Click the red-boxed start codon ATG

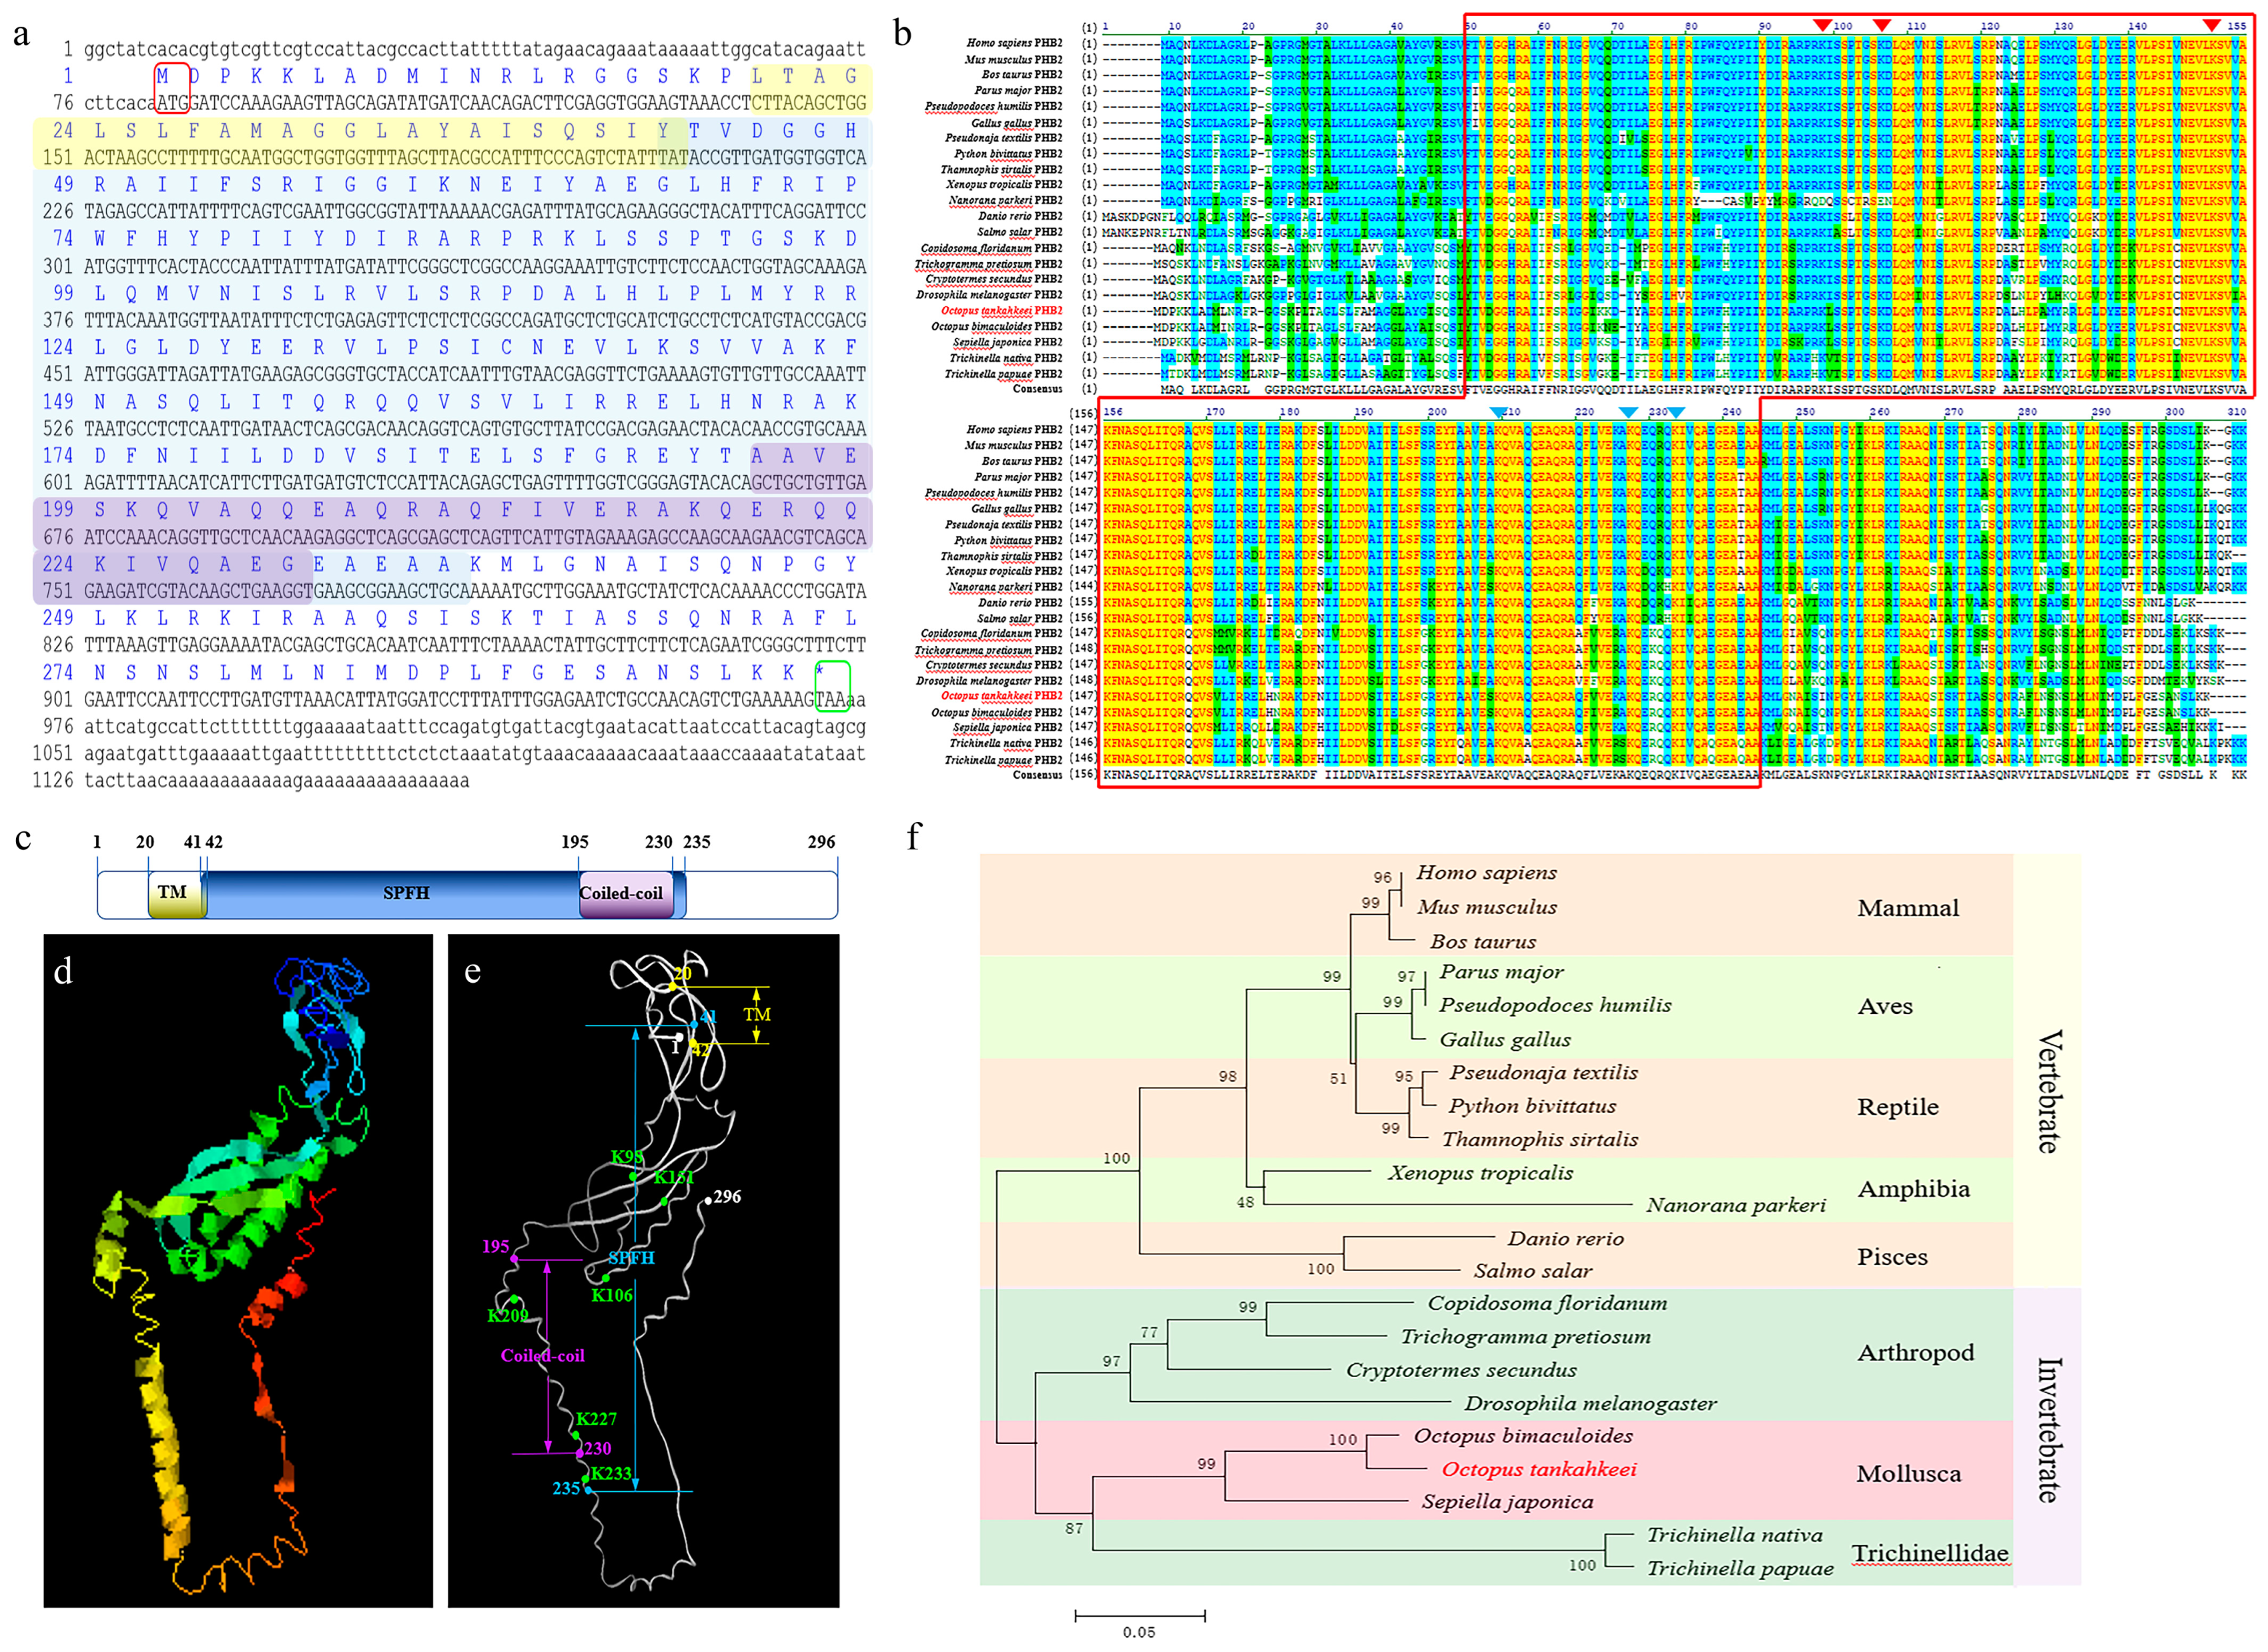172,102
